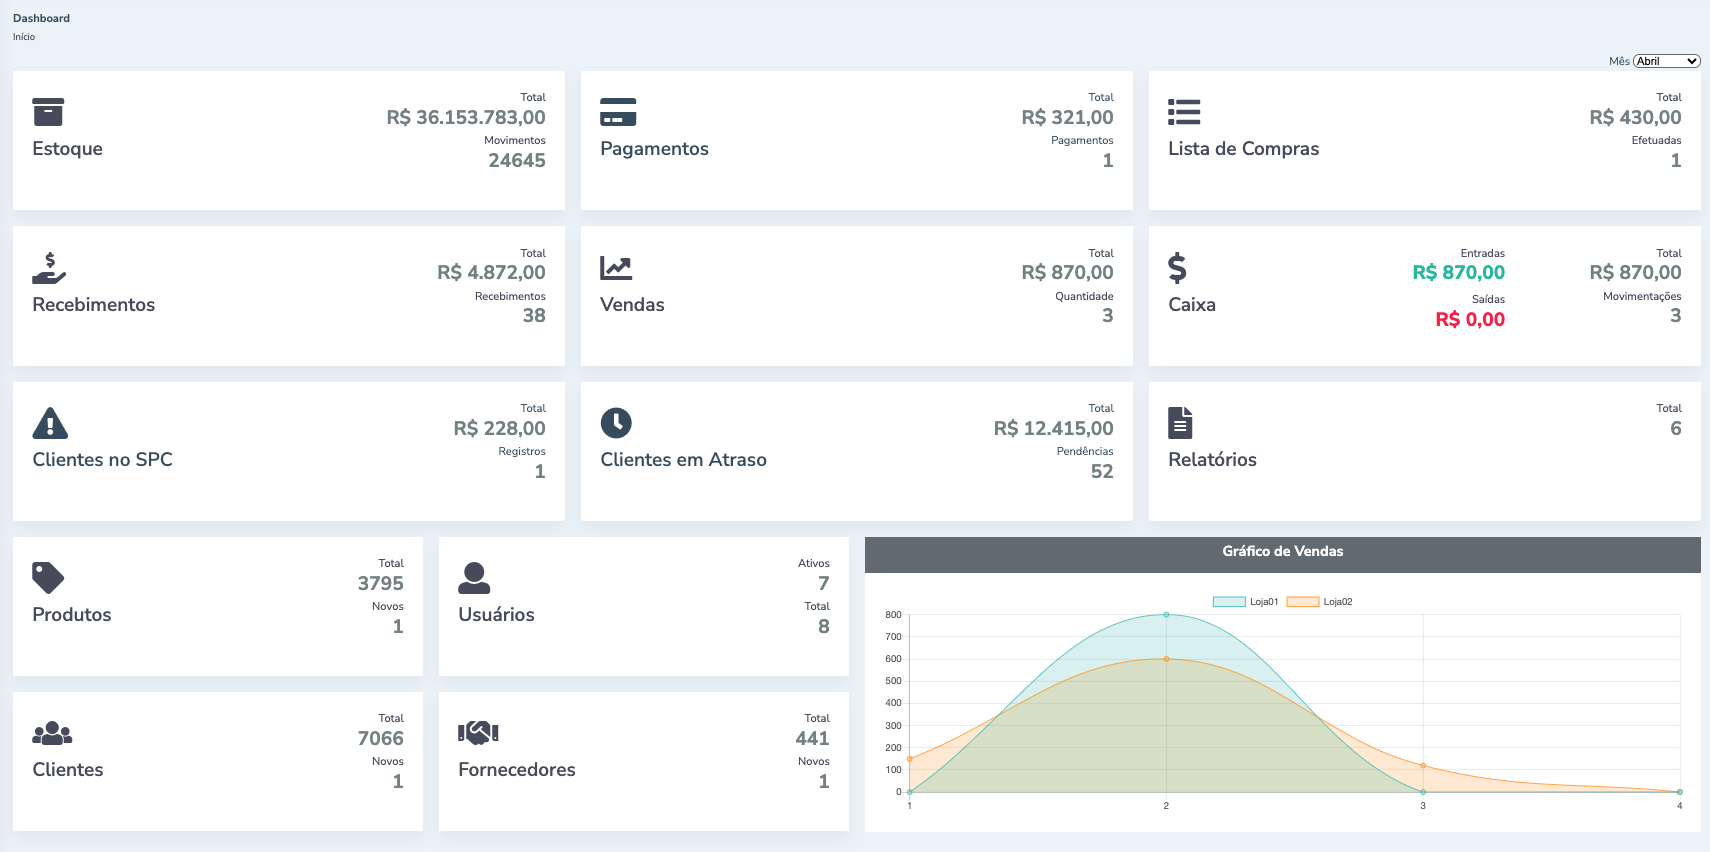Toggle Loja01 series in chart legend
1710x852 pixels.
[x=1245, y=602]
